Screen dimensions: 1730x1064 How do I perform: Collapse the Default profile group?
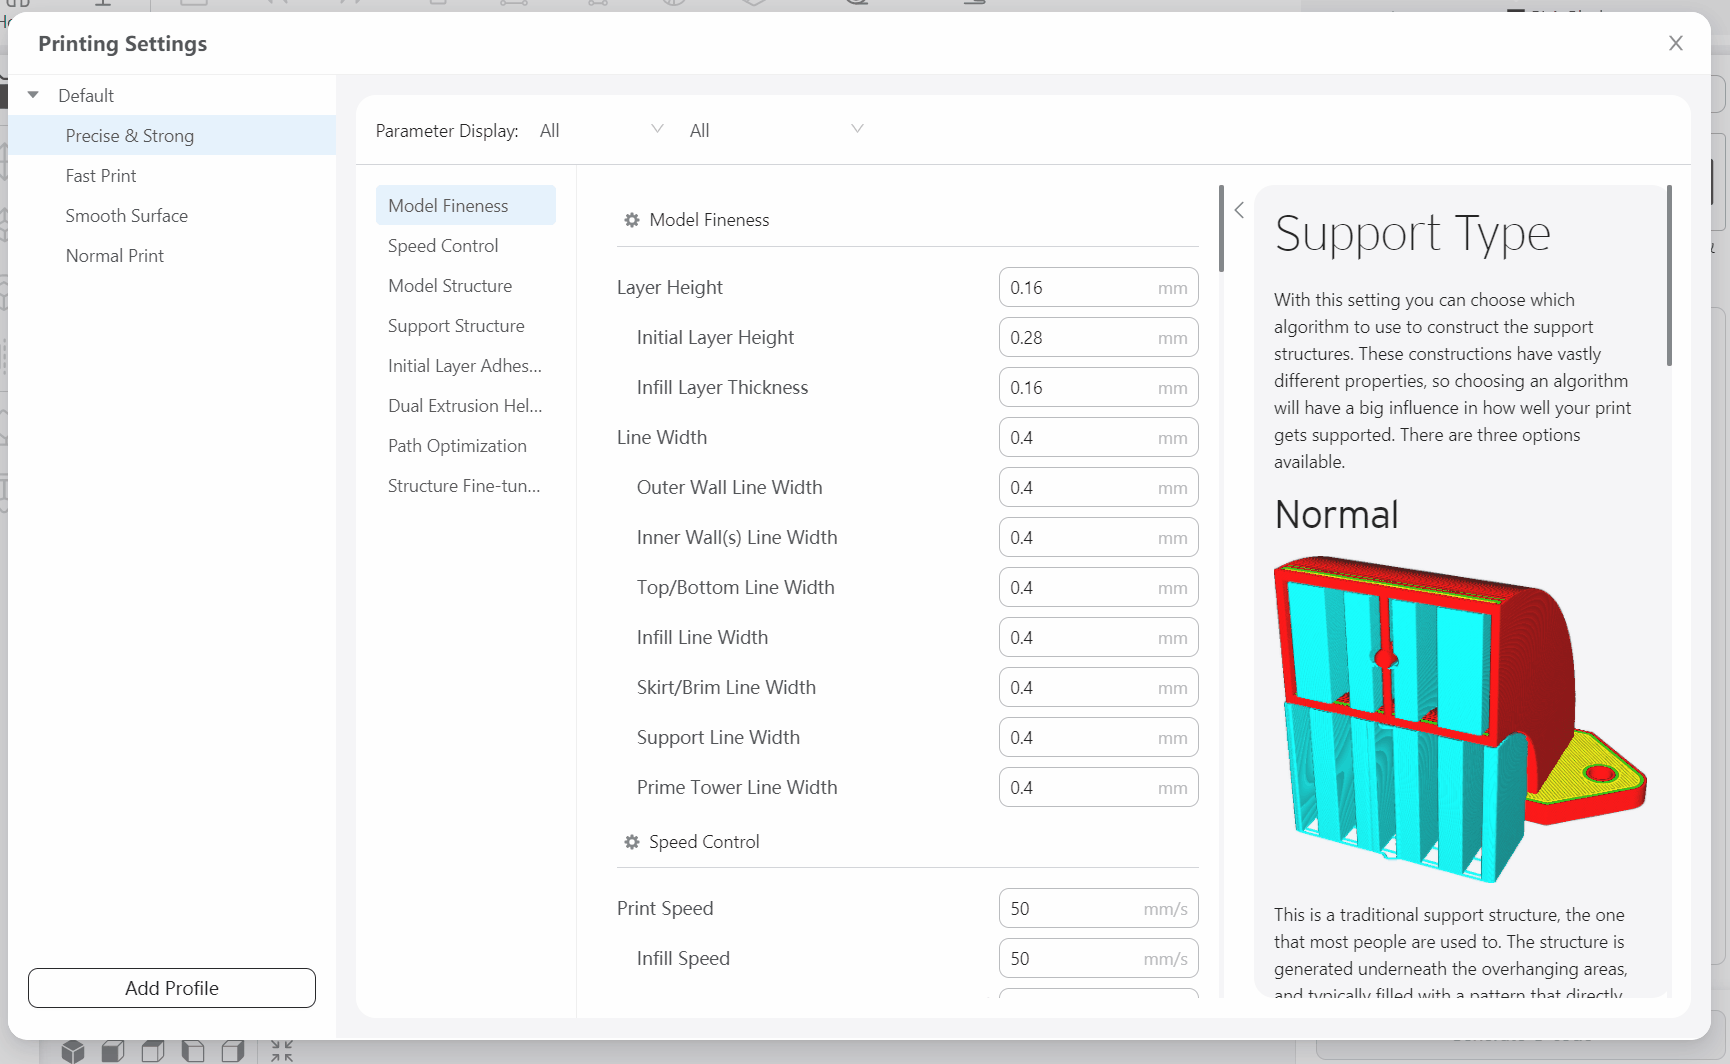[33, 95]
